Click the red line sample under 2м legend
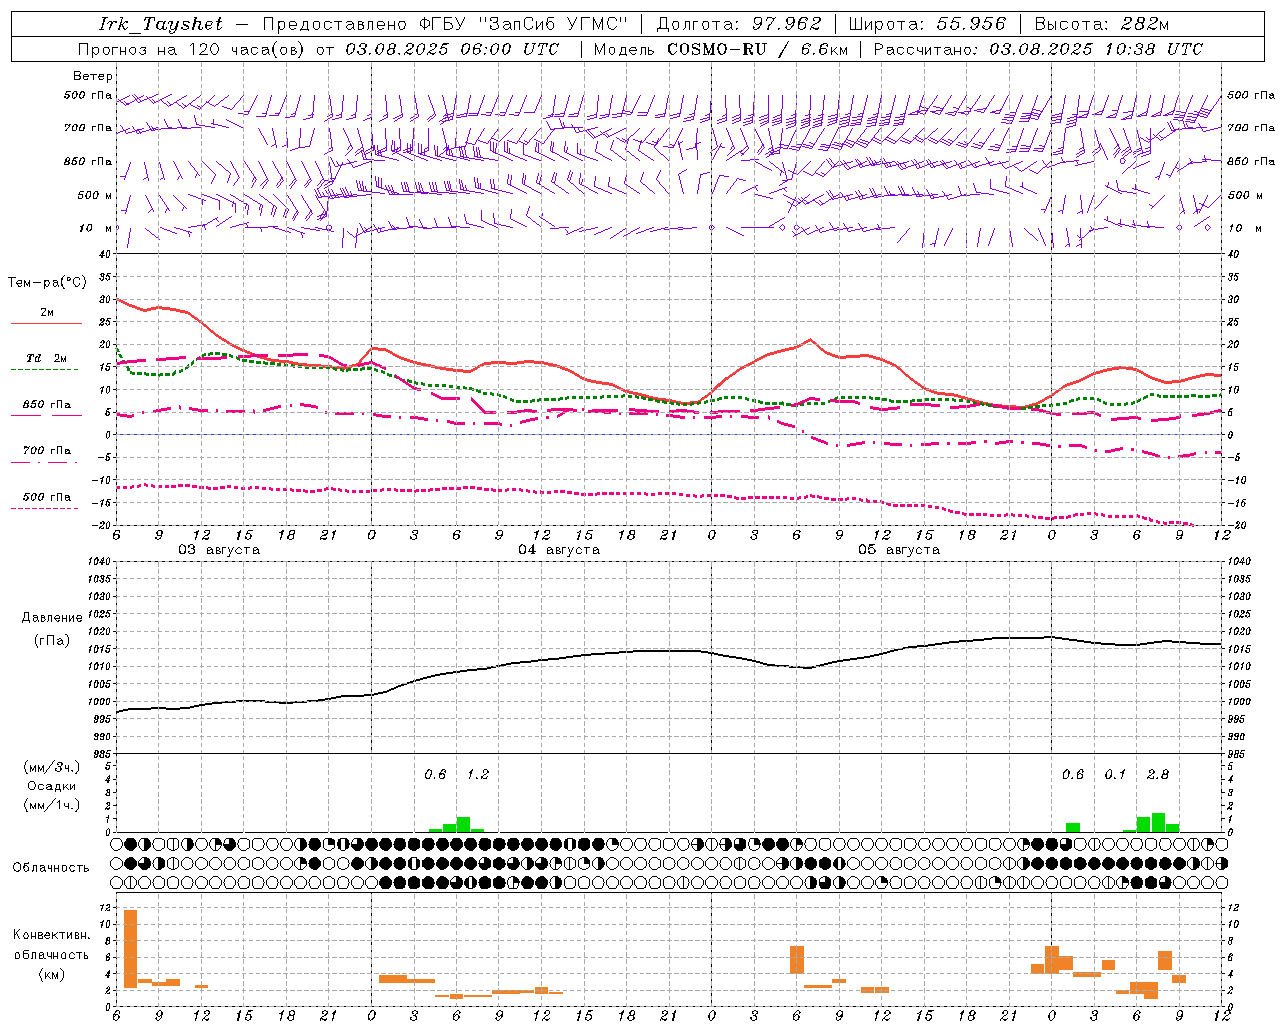Image resolution: width=1280 pixels, height=1024 pixels. click(x=46, y=324)
